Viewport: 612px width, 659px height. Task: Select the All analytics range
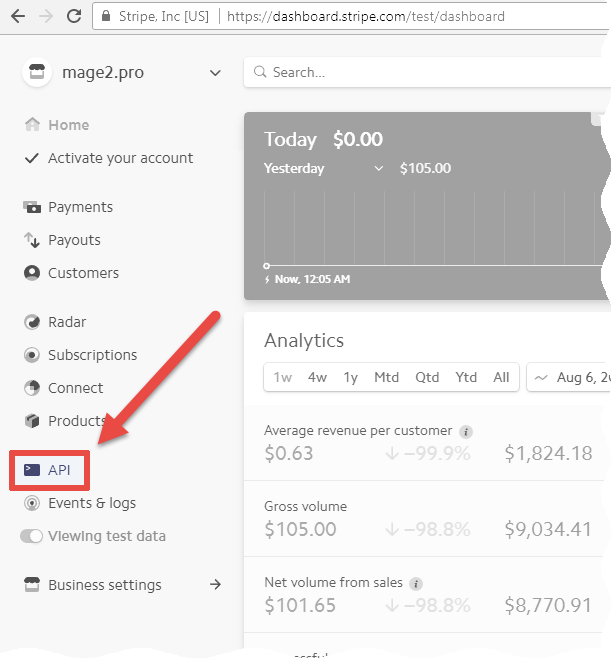click(x=501, y=377)
